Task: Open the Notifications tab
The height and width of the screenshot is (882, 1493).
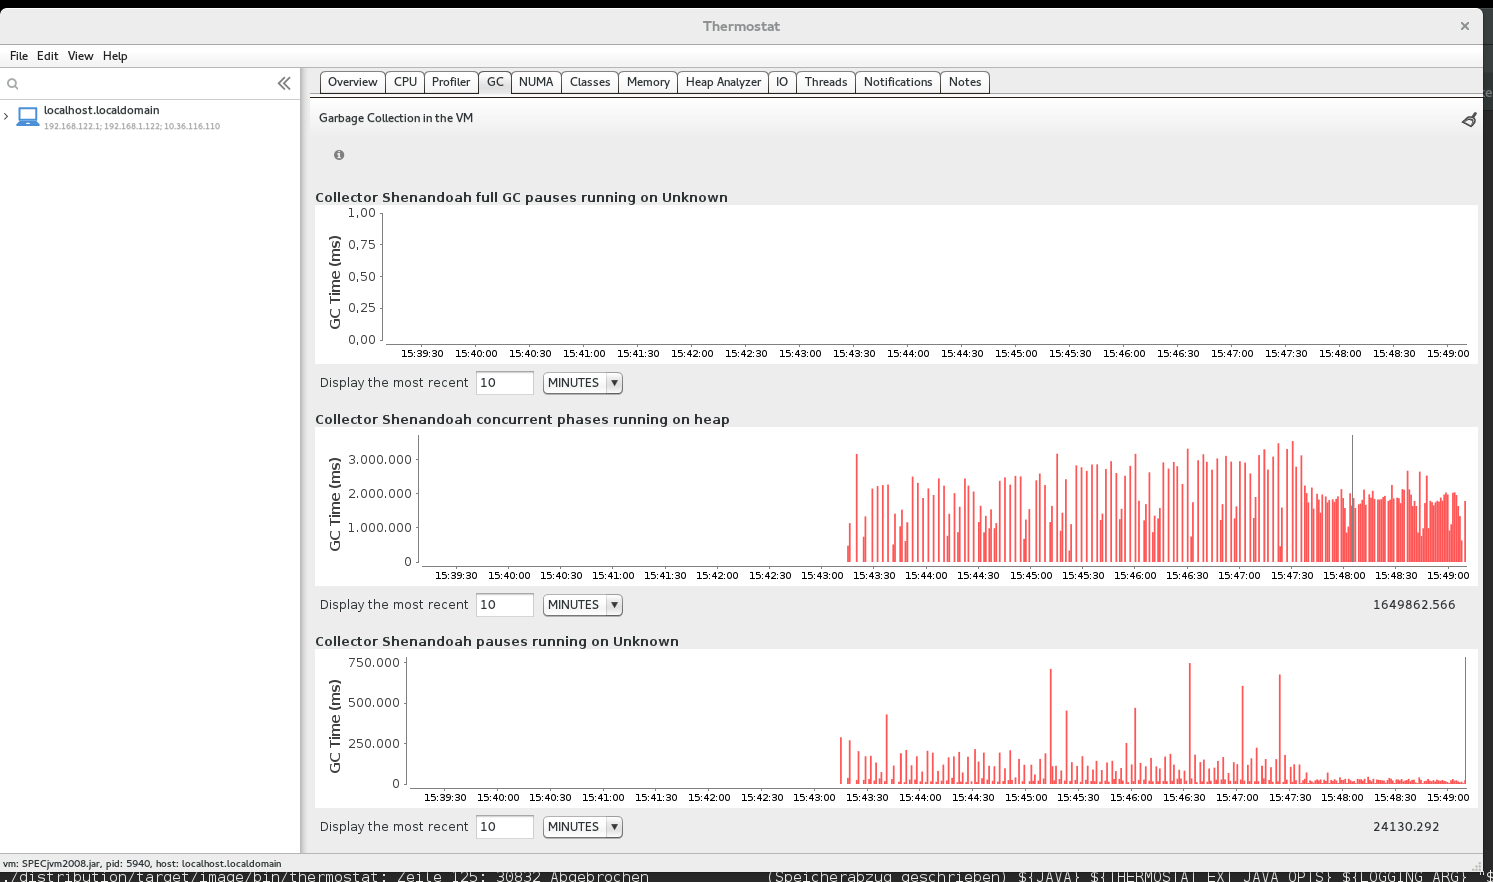Action: (898, 82)
